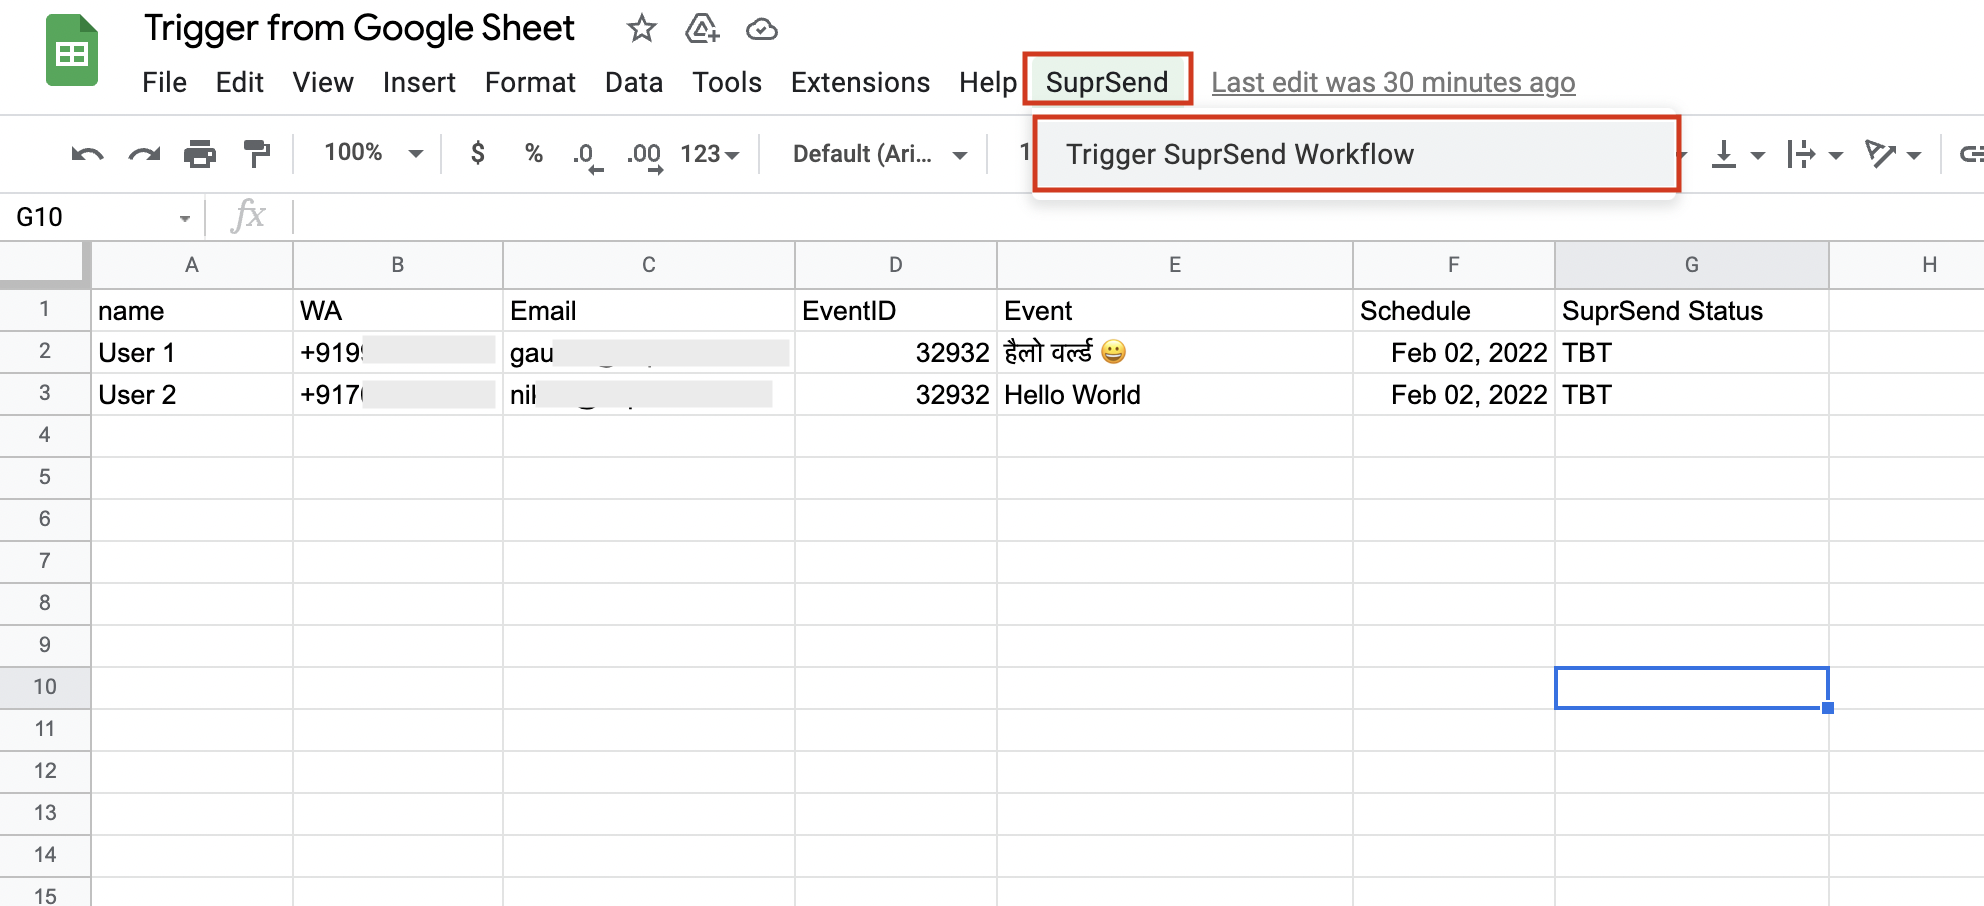Open the Help menu
This screenshot has width=1984, height=906.
click(988, 82)
